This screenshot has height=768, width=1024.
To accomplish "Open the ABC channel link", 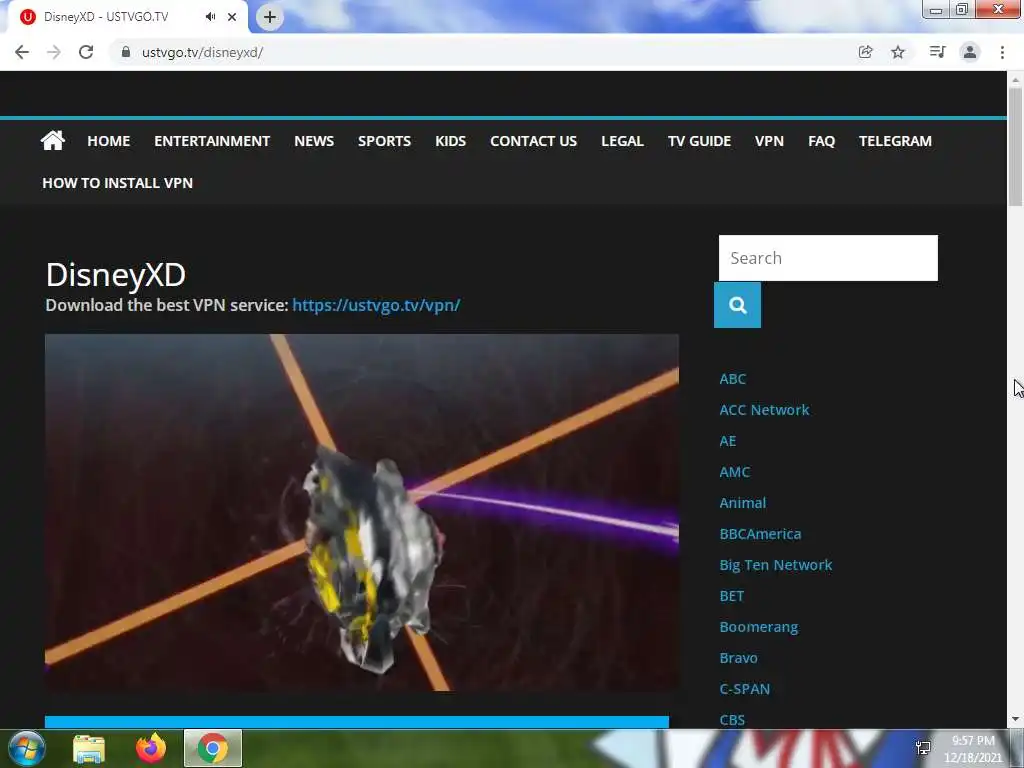I will (733, 379).
